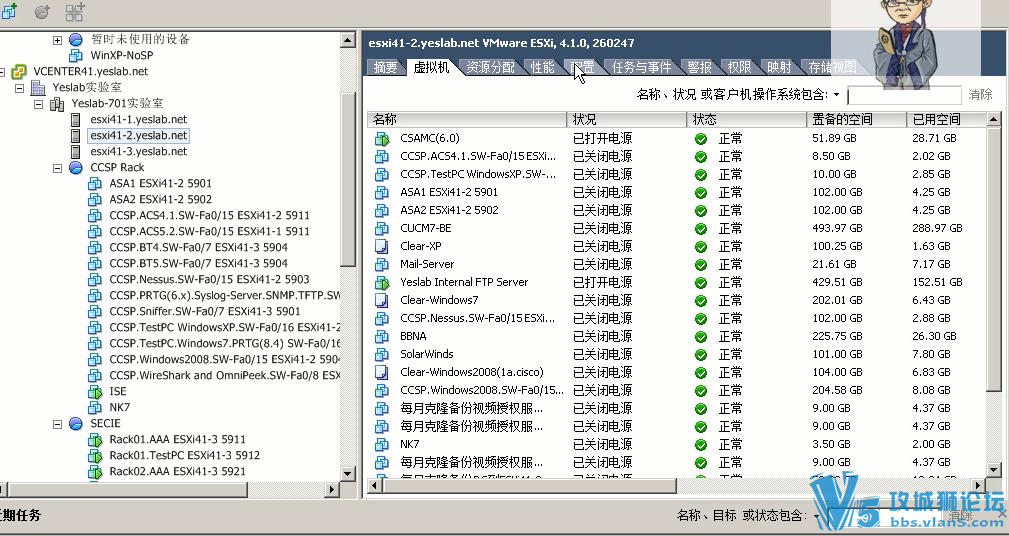Screen dimensions: 1009x536
Task: Collapse the Yeslab-701实验室 cluster node
Action: [39, 104]
